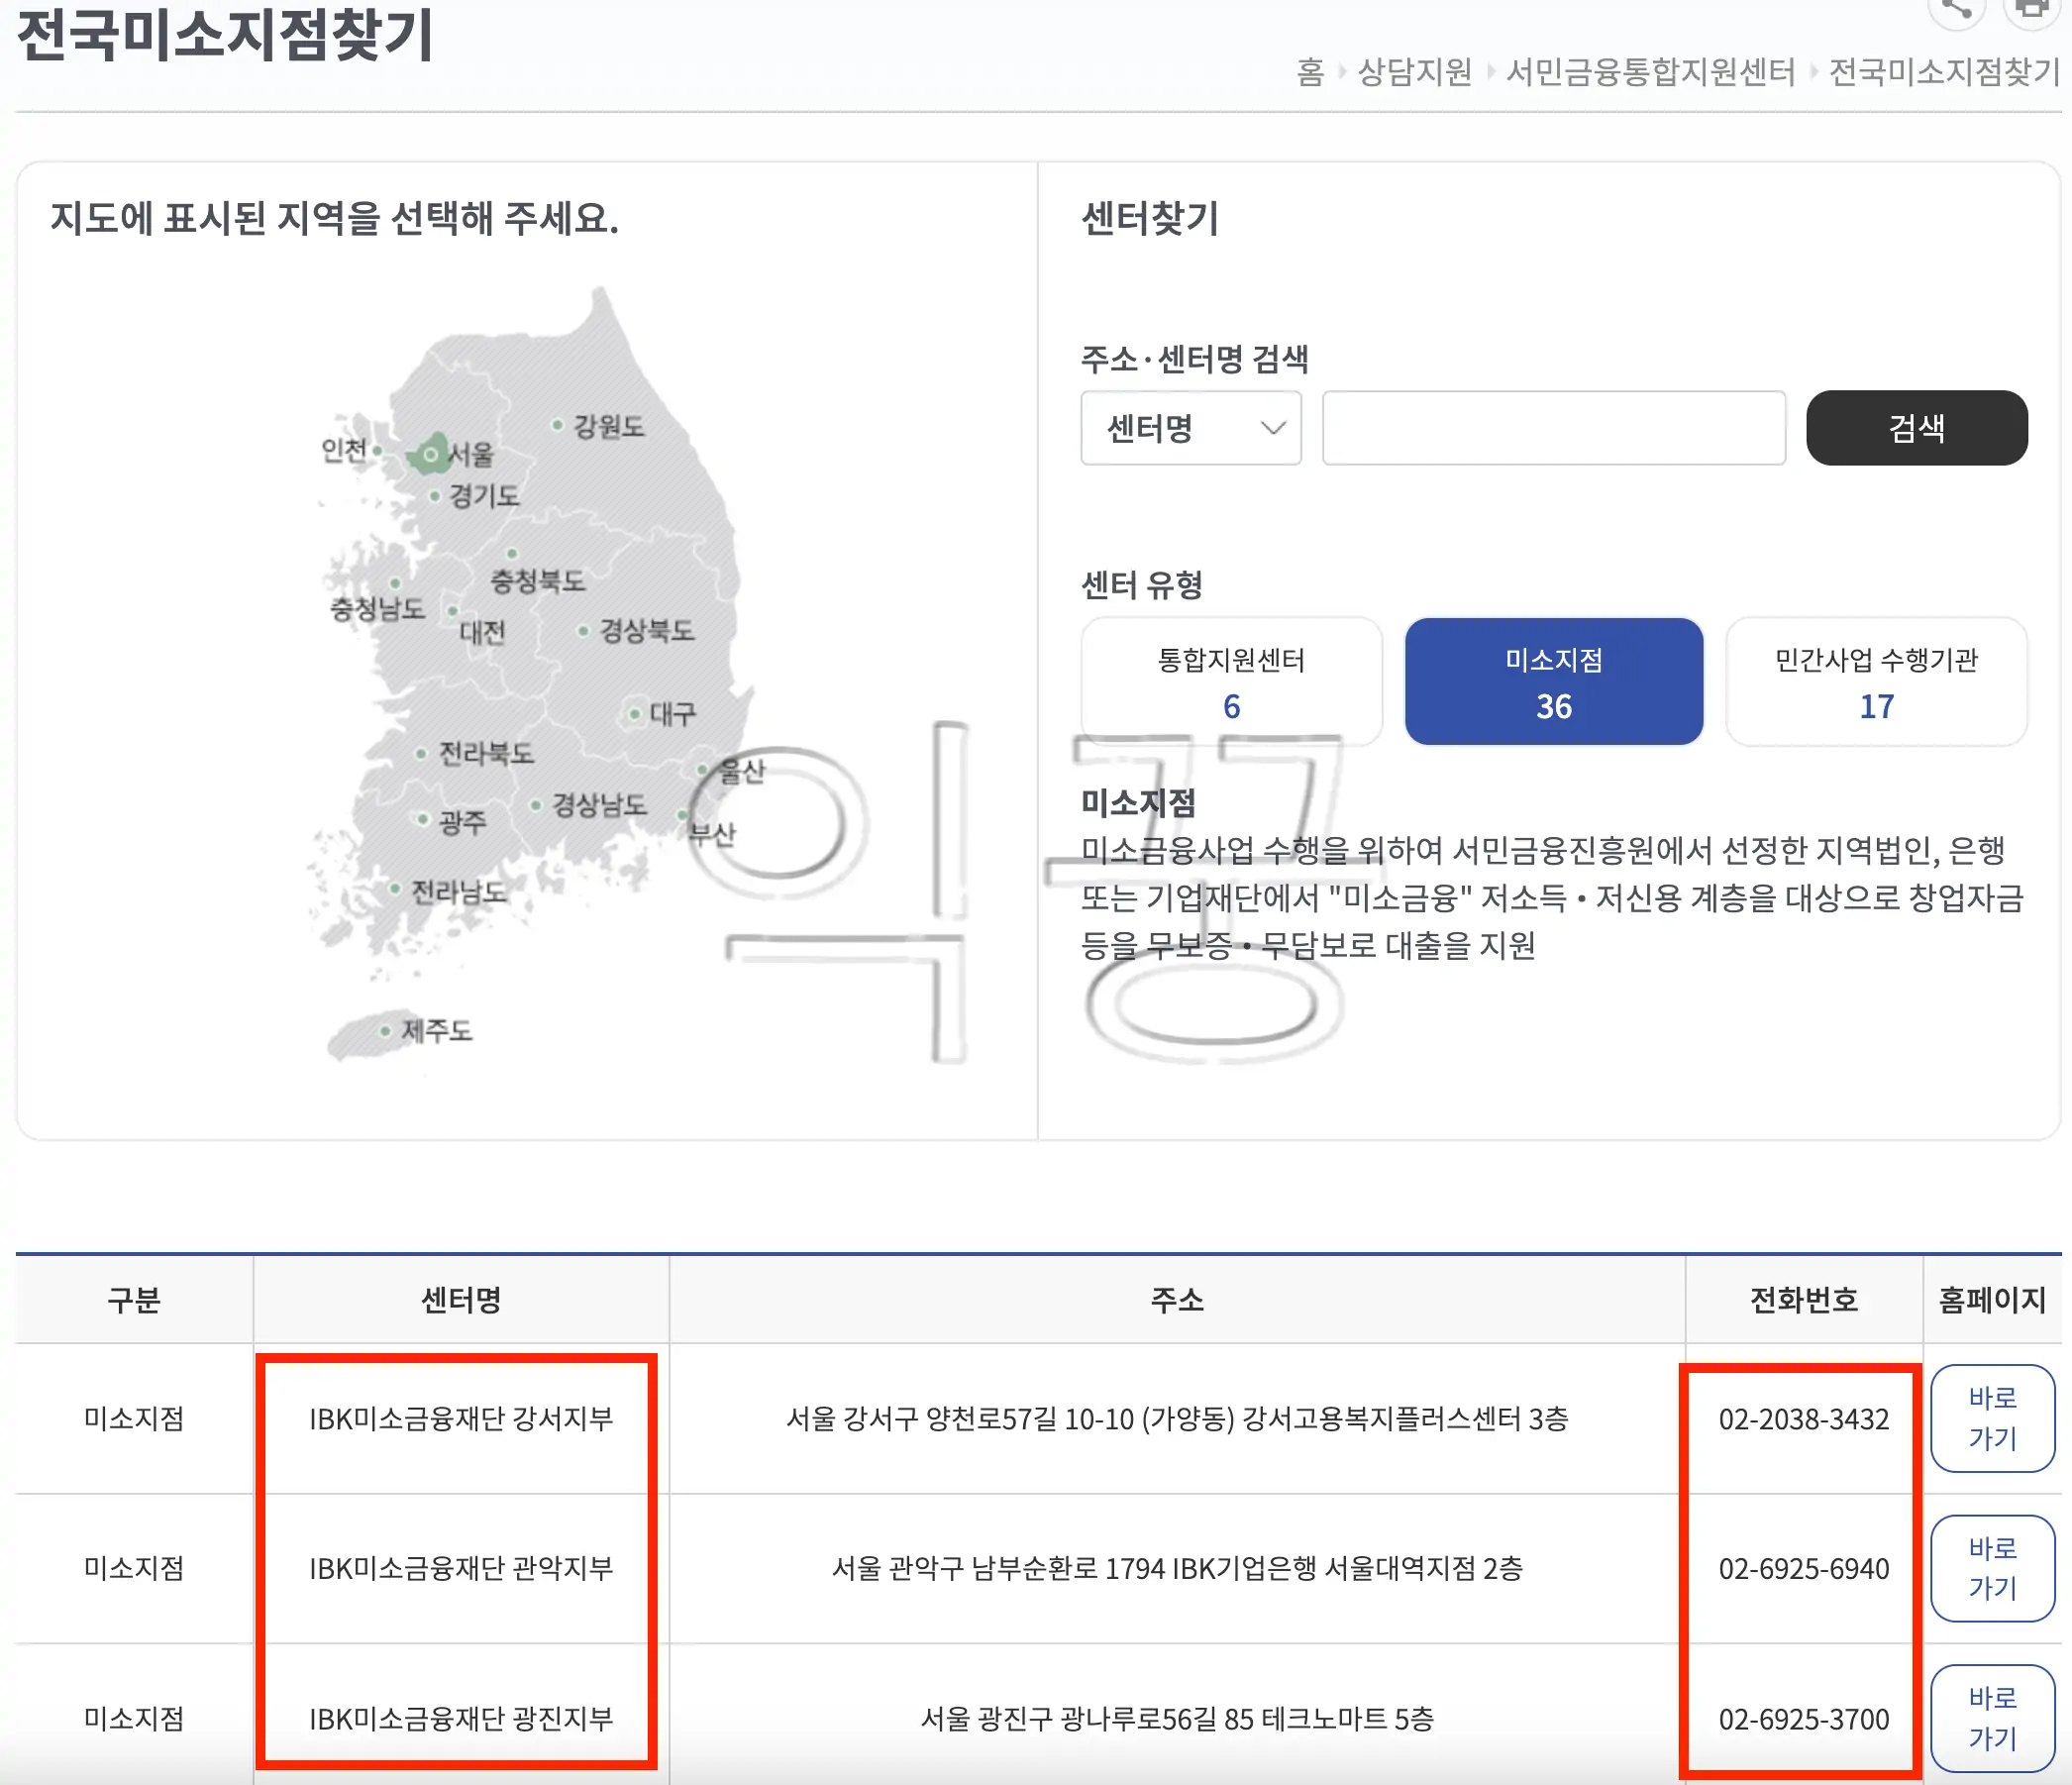This screenshot has height=1785, width=2072.
Task: Click the 강원도 map marker
Action: [560, 424]
